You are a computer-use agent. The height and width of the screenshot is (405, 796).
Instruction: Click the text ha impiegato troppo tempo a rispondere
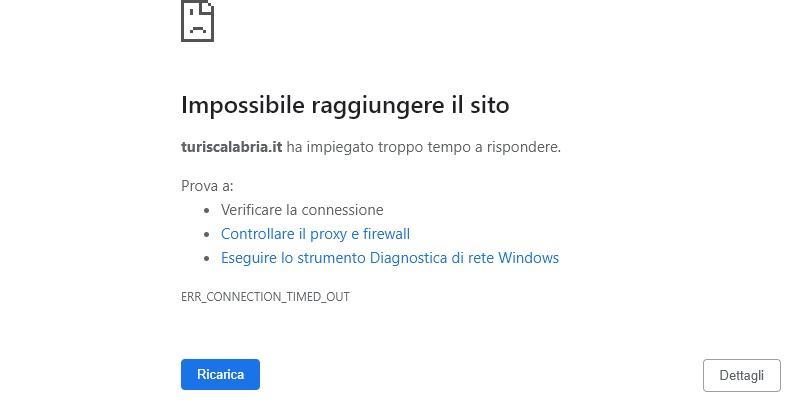pos(424,147)
